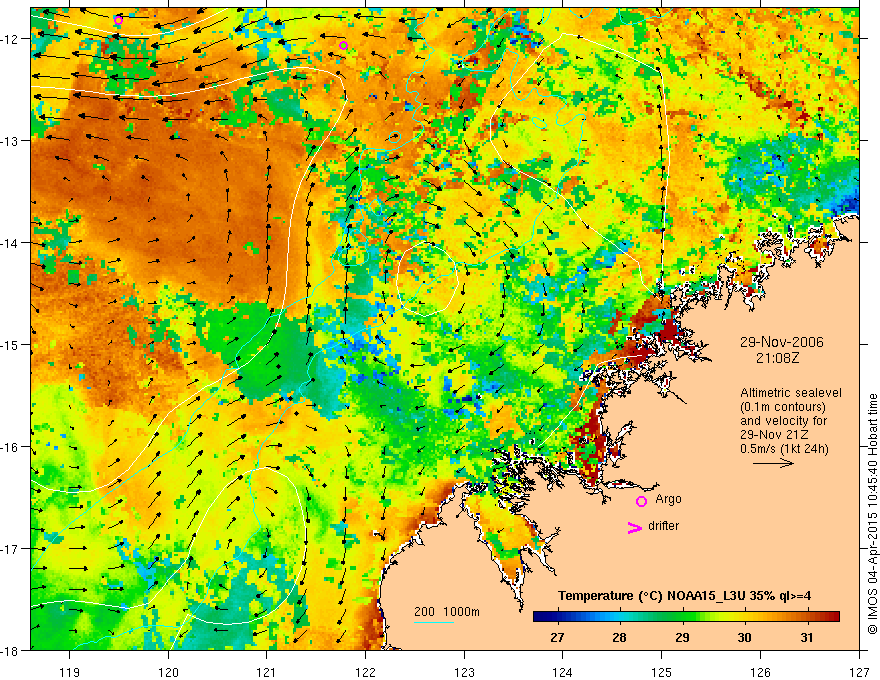Click the latitude axis label -17

click(11, 549)
